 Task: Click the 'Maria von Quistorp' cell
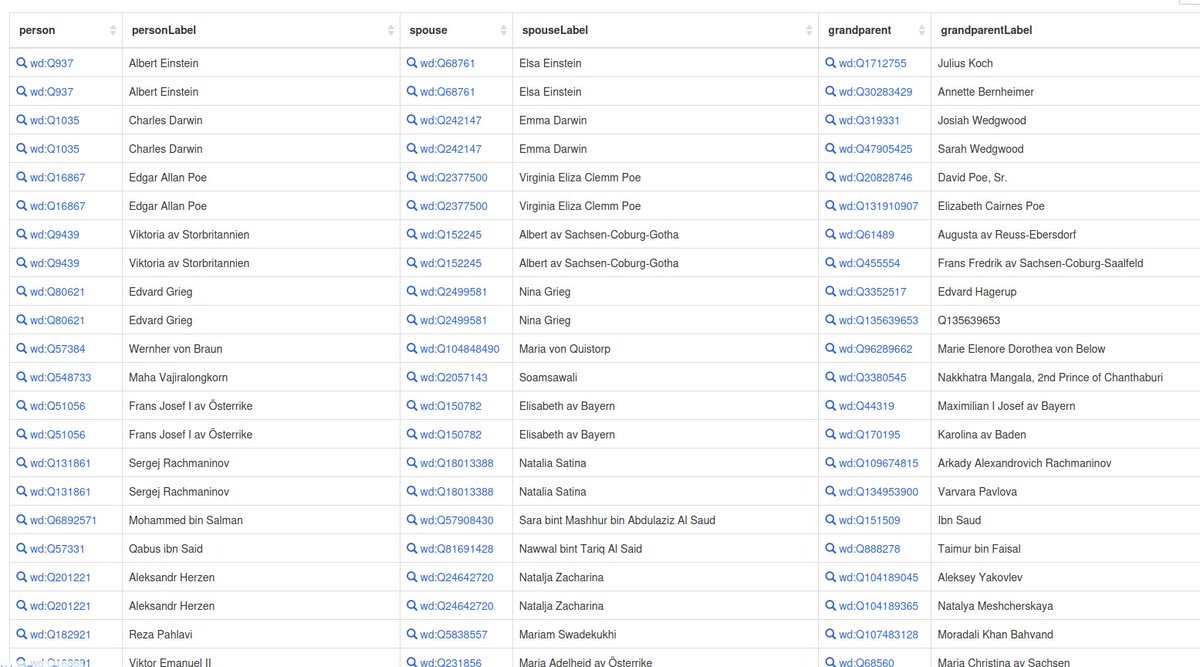[665, 348]
